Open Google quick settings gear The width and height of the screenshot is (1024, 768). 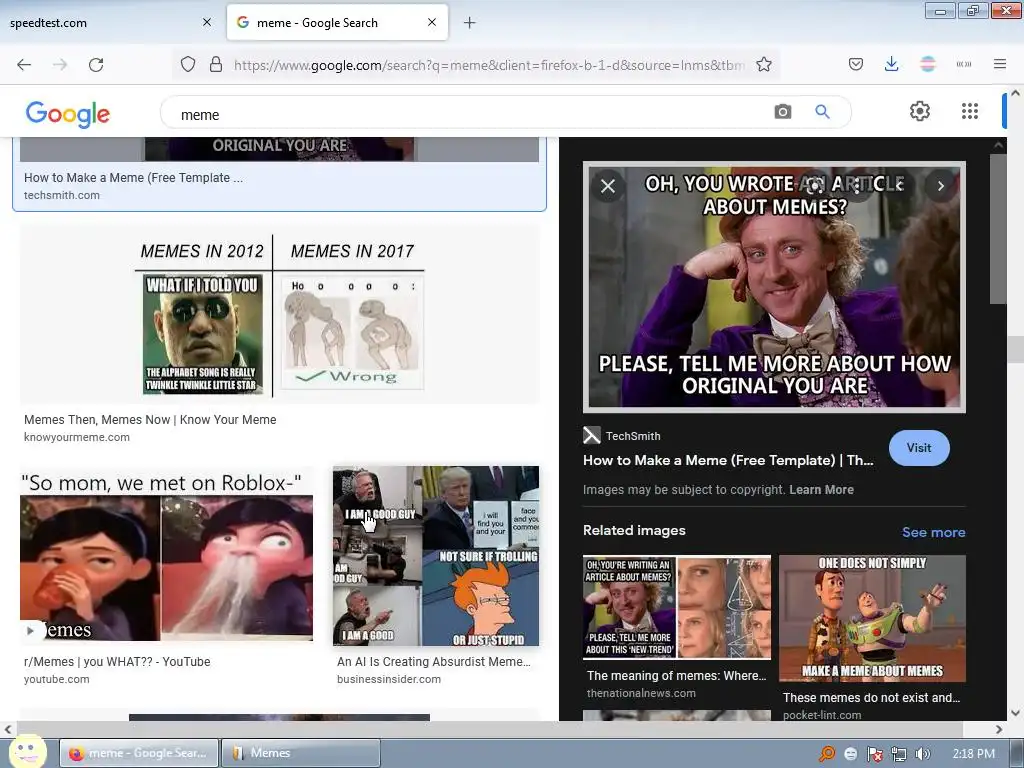[920, 111]
